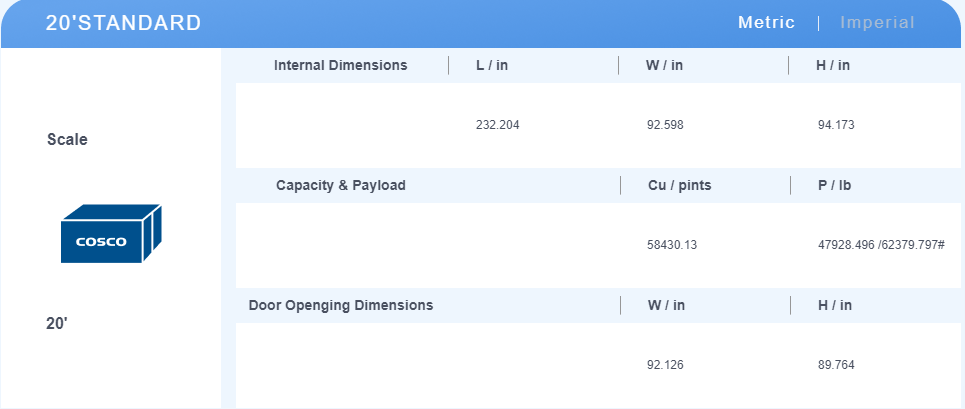Click the Internal Dimensions heading
965x409 pixels.
[x=340, y=65]
